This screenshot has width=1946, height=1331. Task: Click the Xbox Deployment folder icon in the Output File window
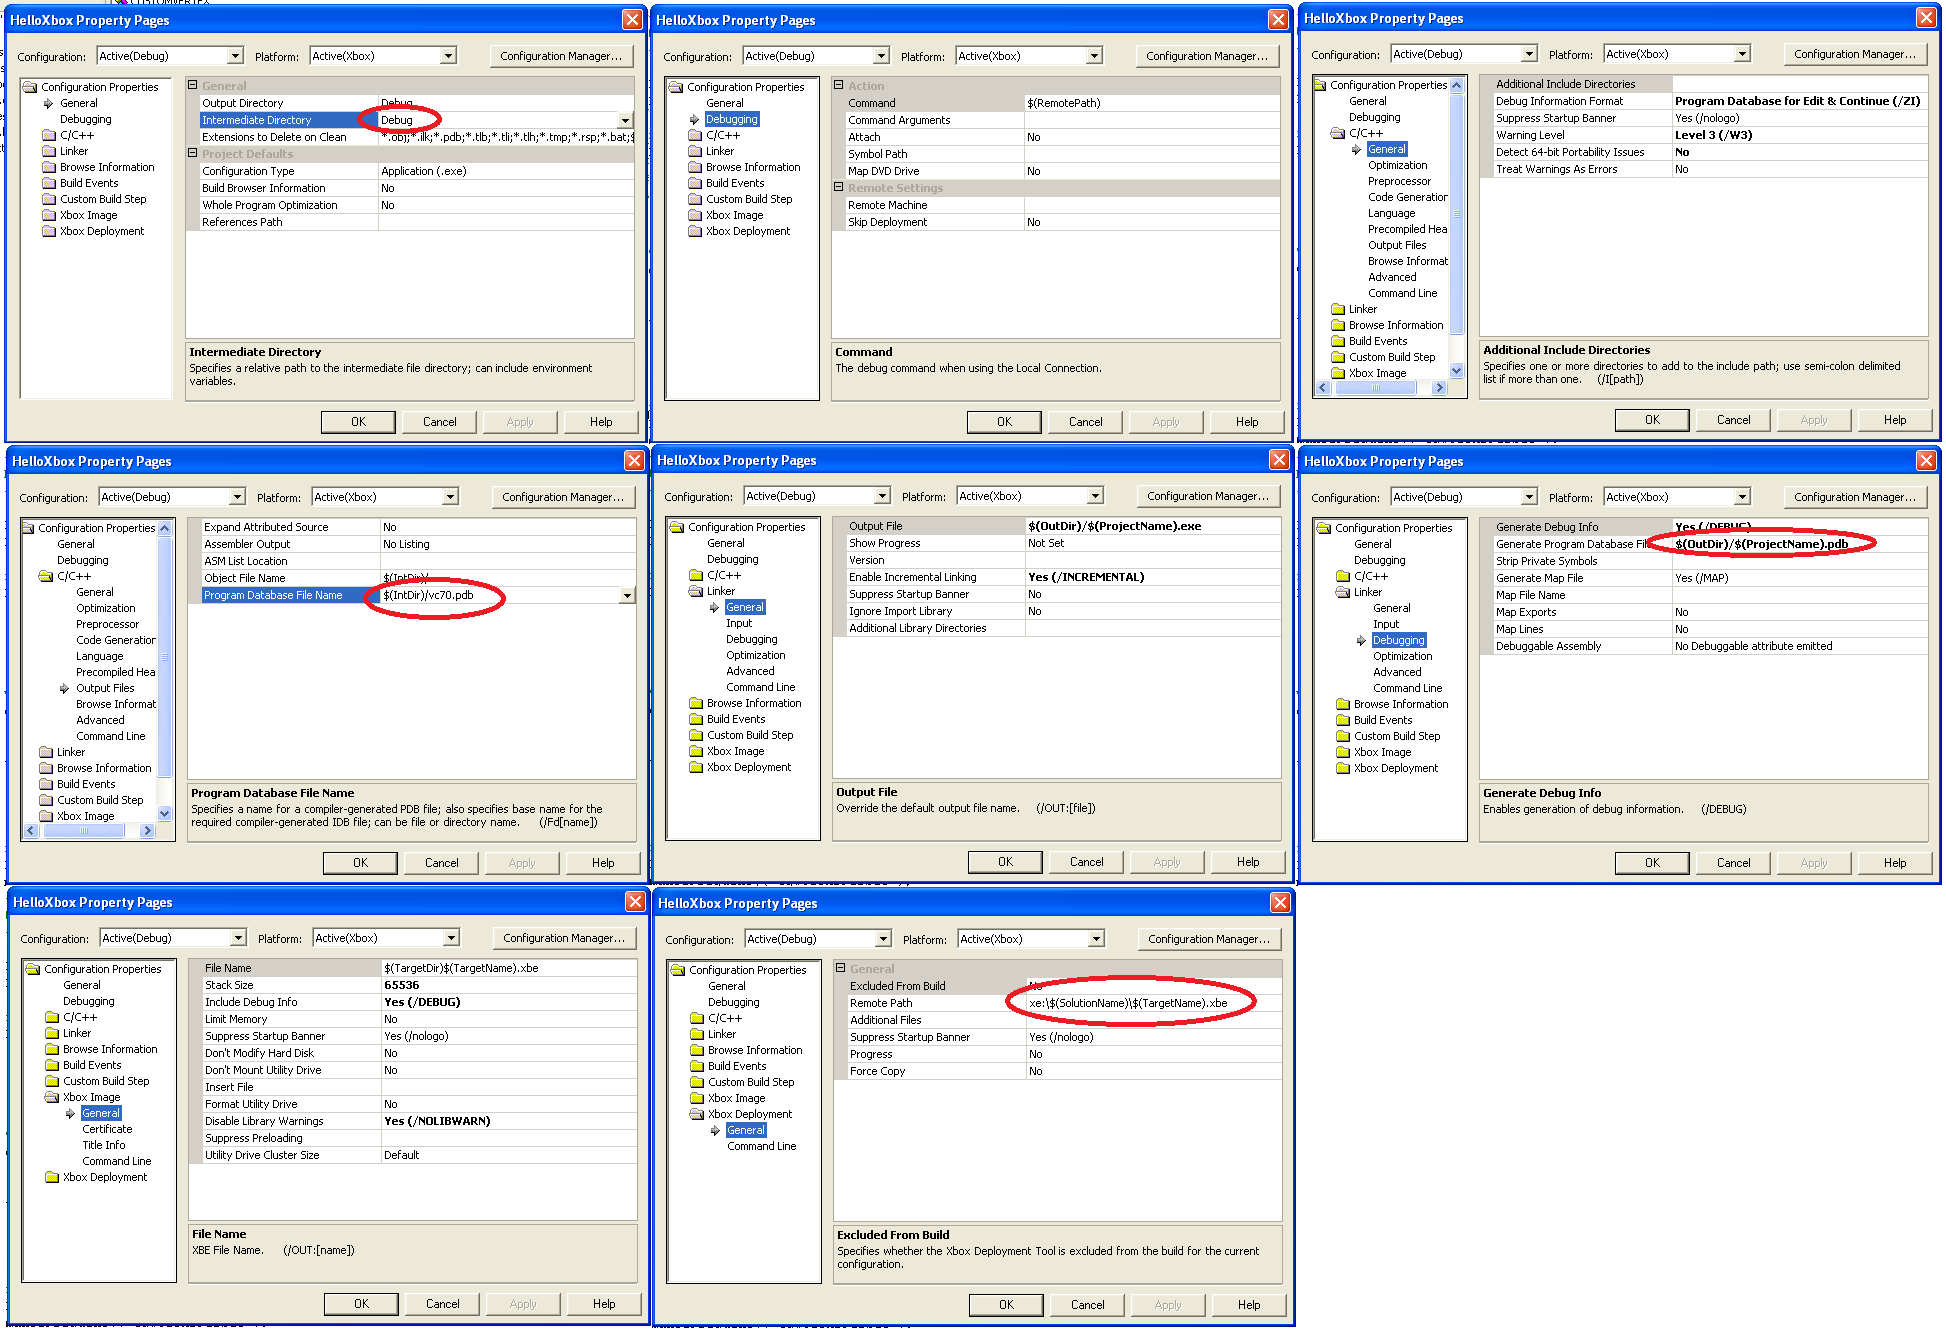click(696, 767)
